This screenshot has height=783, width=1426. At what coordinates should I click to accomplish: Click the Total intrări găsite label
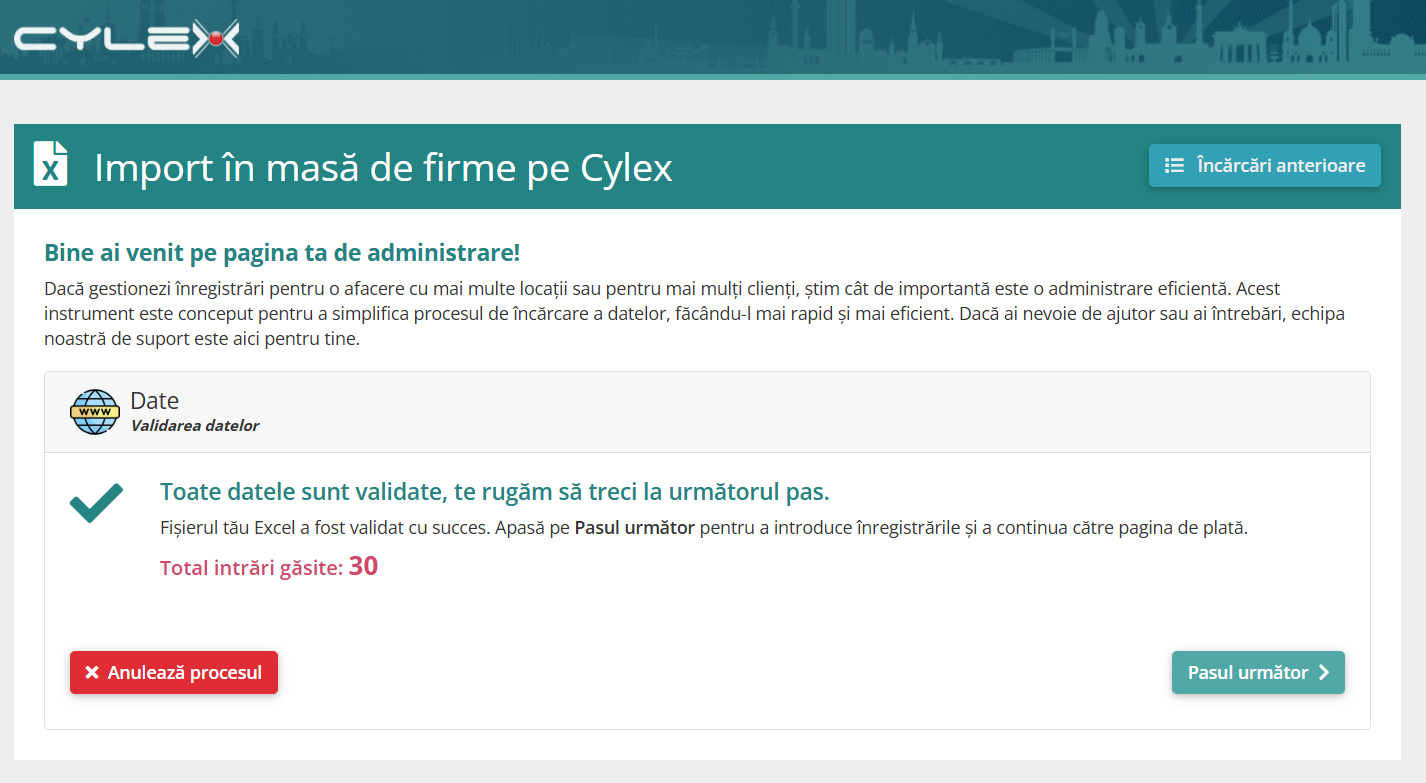(x=252, y=568)
